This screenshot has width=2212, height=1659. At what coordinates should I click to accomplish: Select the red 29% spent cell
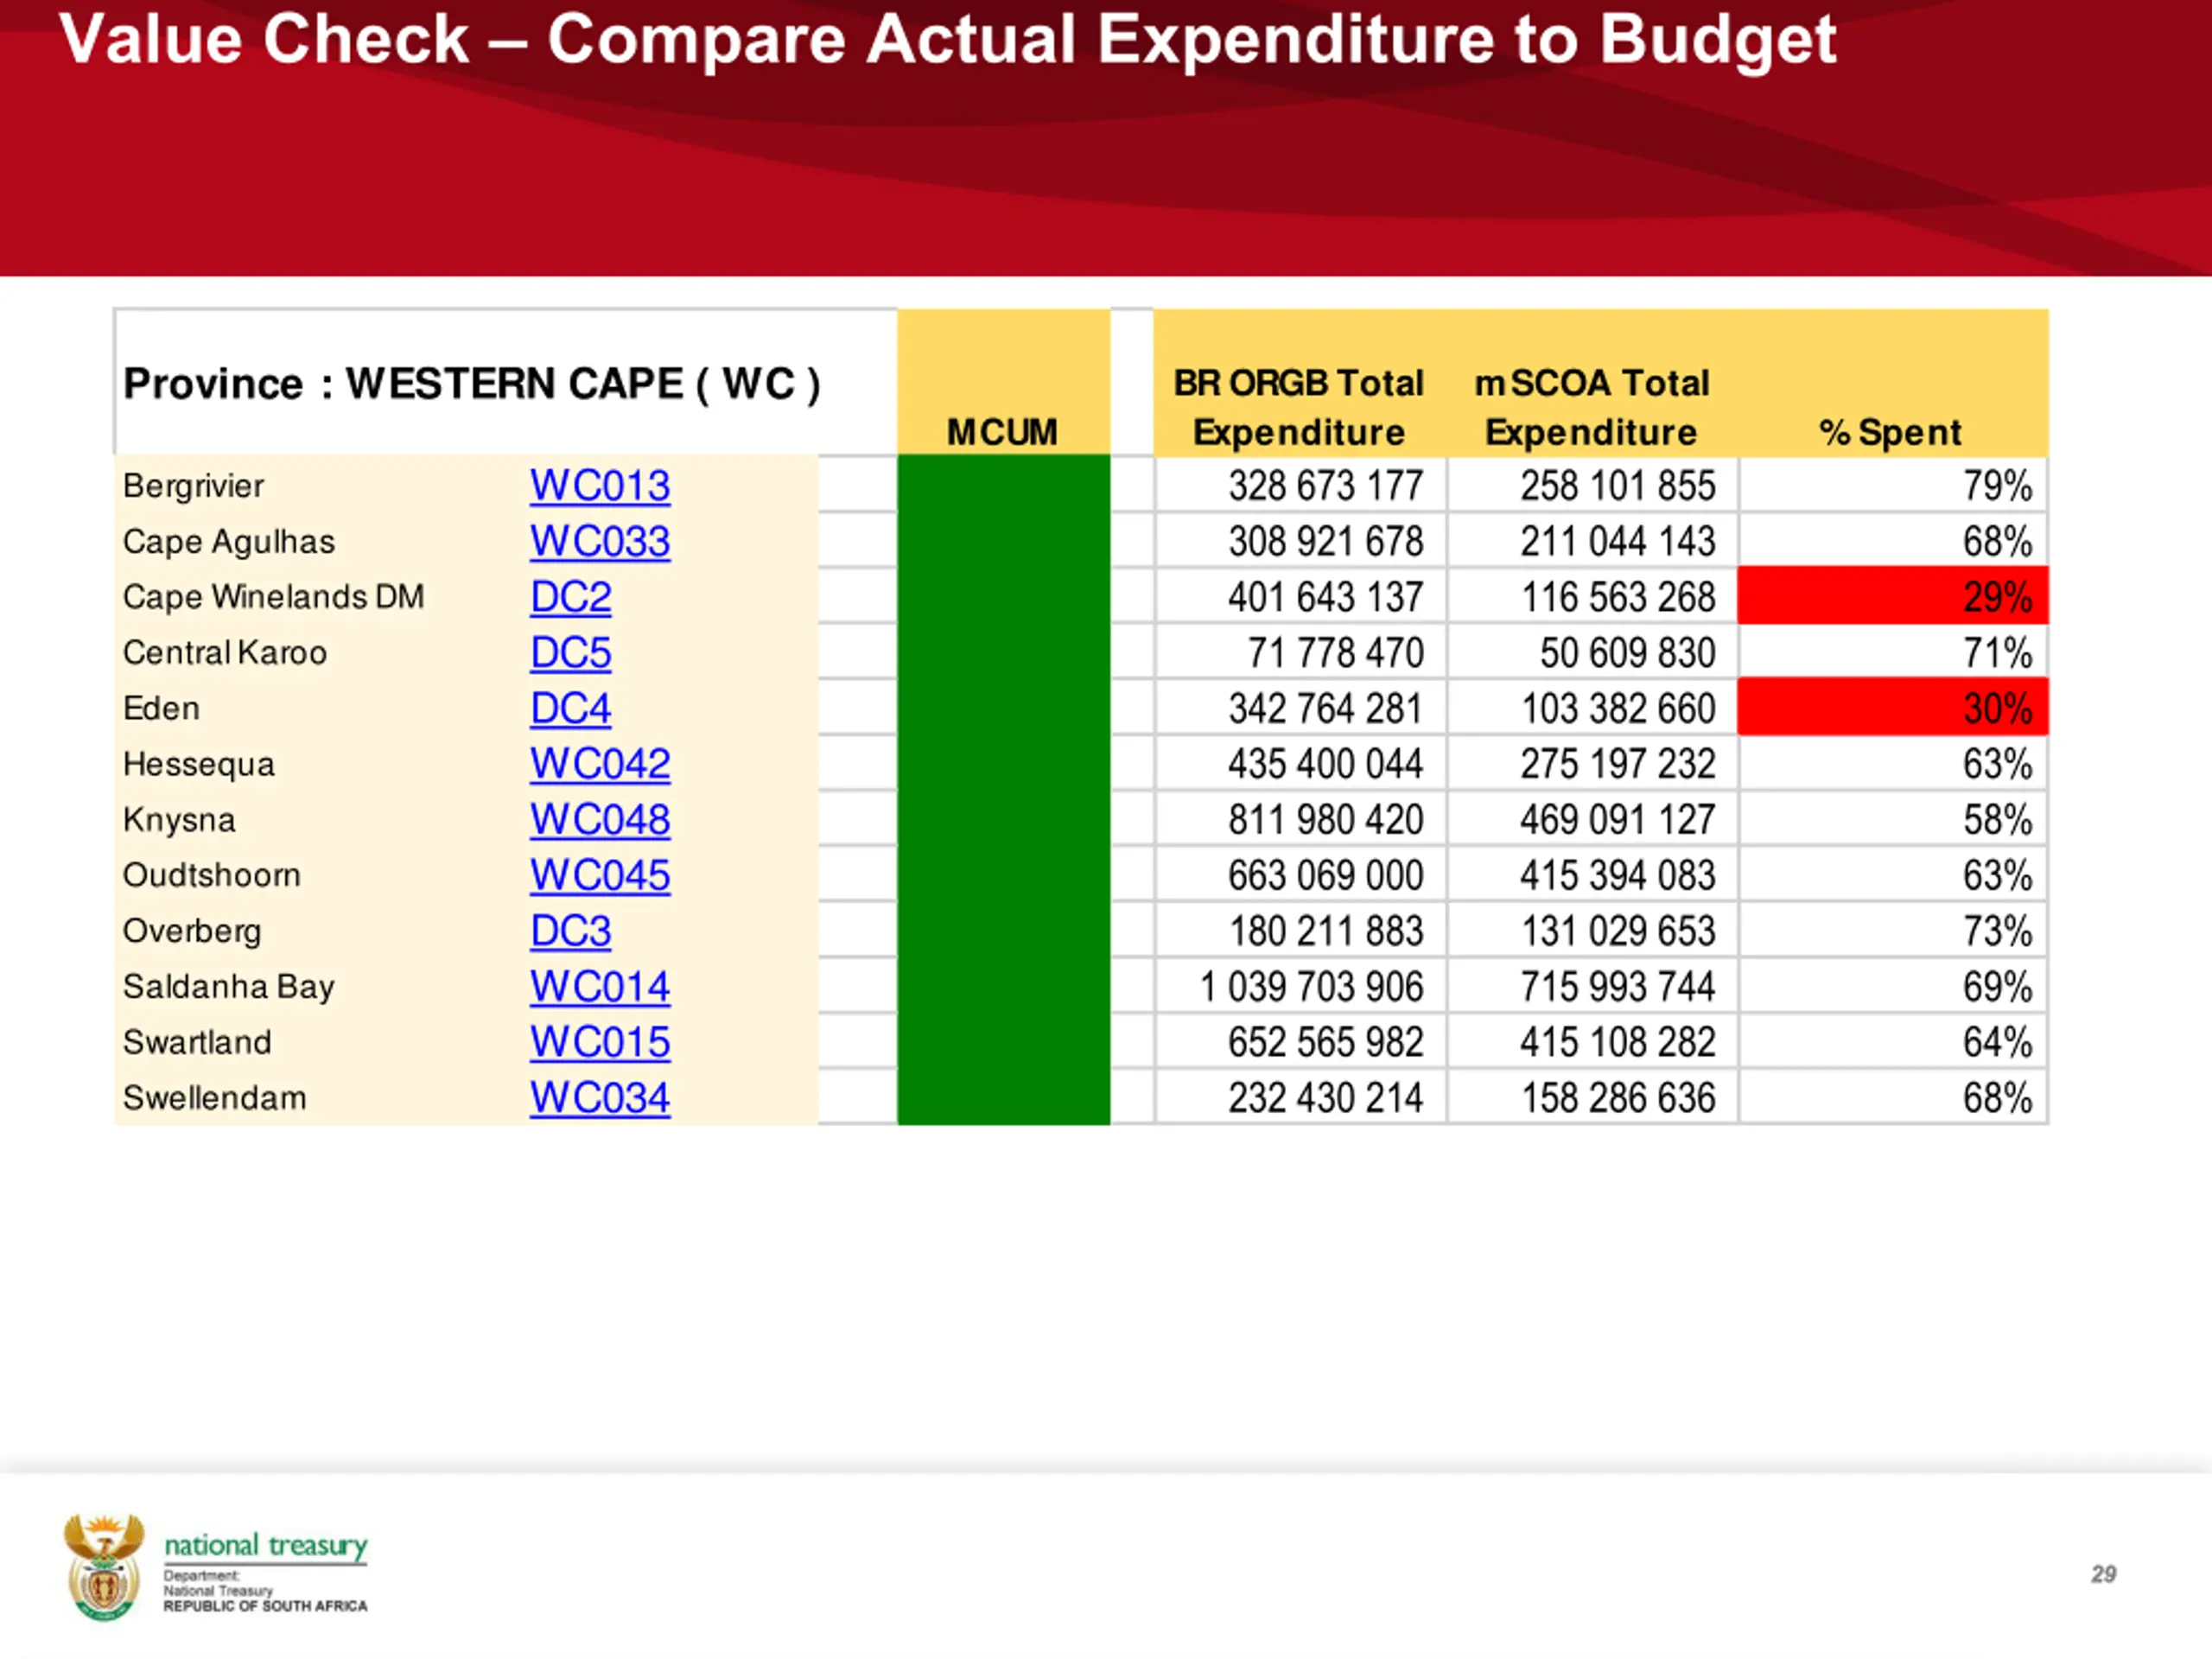pos(1893,597)
